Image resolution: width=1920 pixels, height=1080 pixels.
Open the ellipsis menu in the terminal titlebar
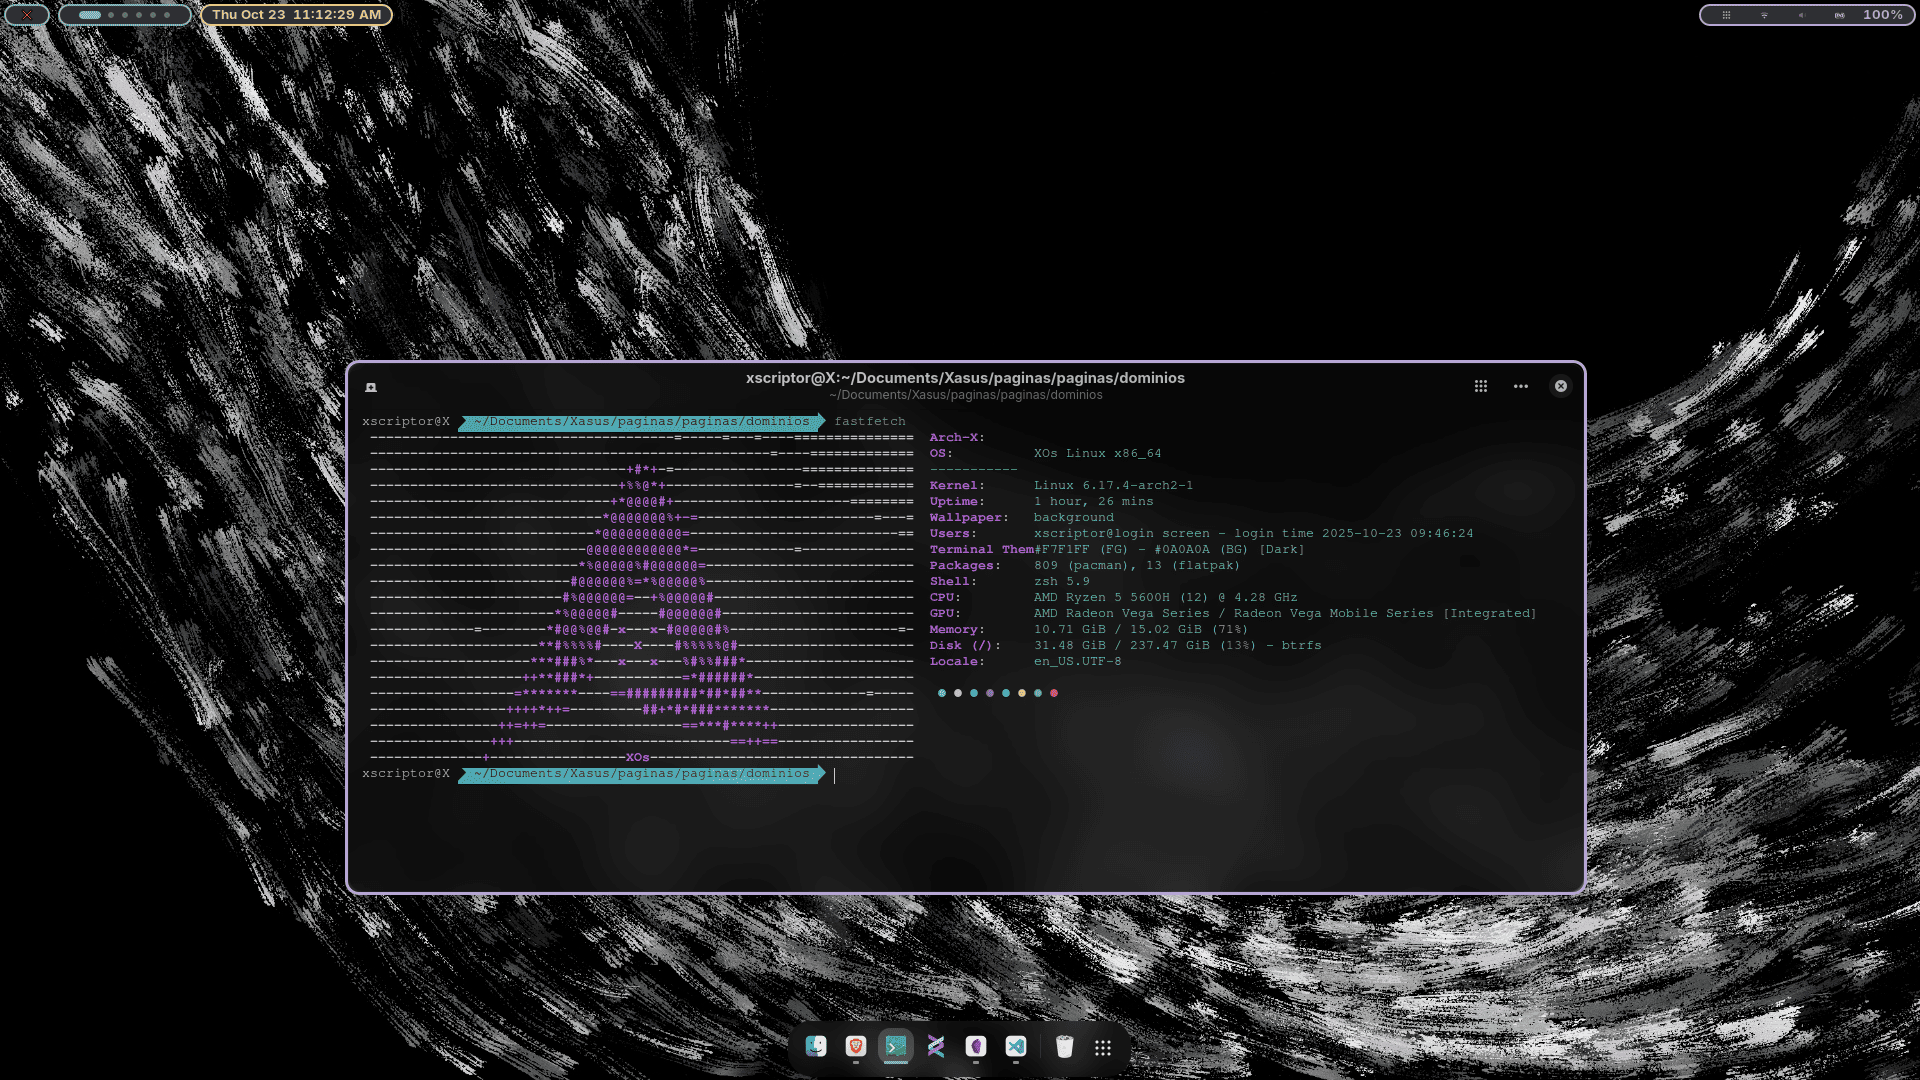click(x=1521, y=386)
